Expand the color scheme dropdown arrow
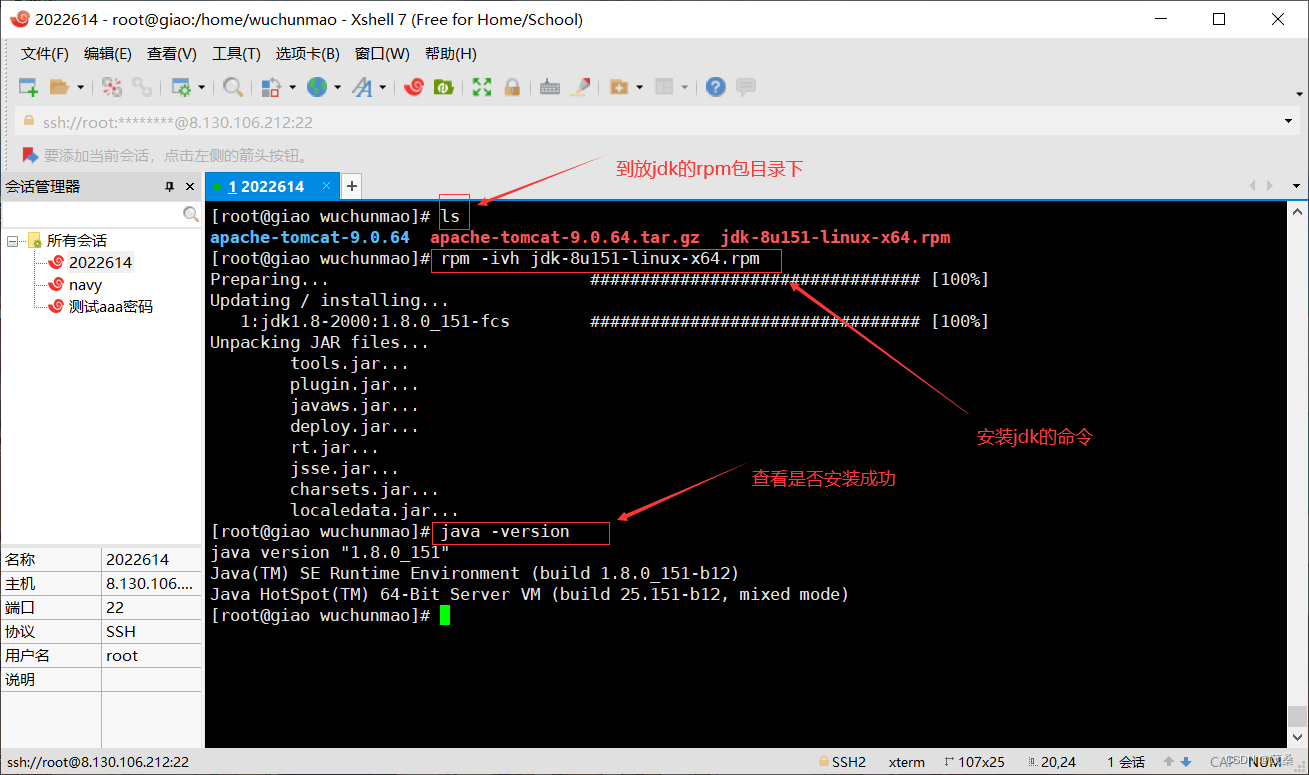 292,88
